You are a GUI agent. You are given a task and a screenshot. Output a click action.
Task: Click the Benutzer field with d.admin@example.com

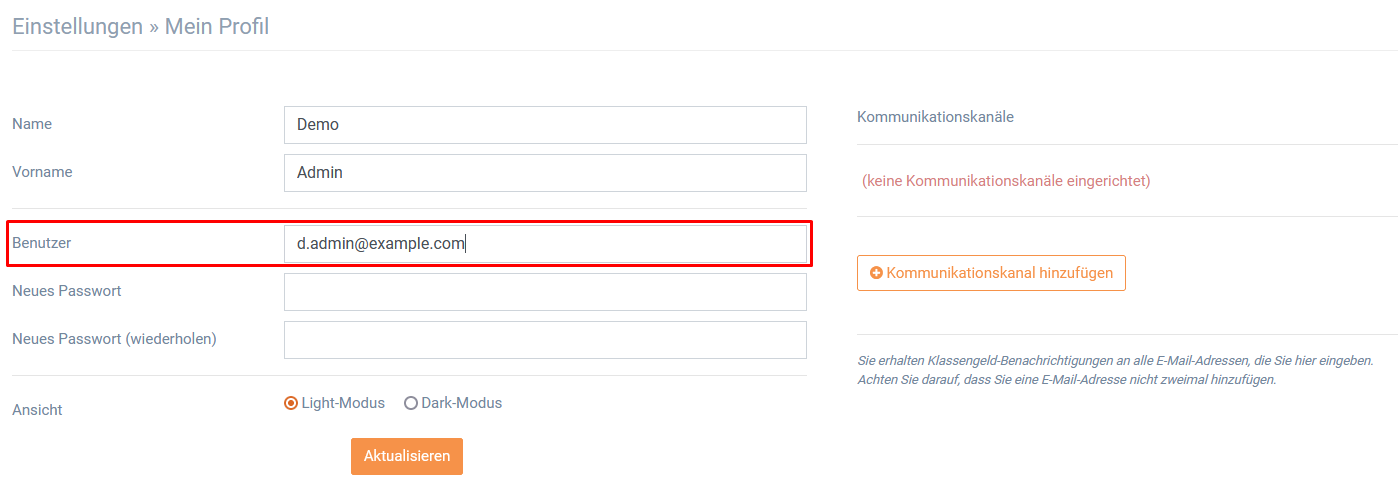tap(545, 243)
